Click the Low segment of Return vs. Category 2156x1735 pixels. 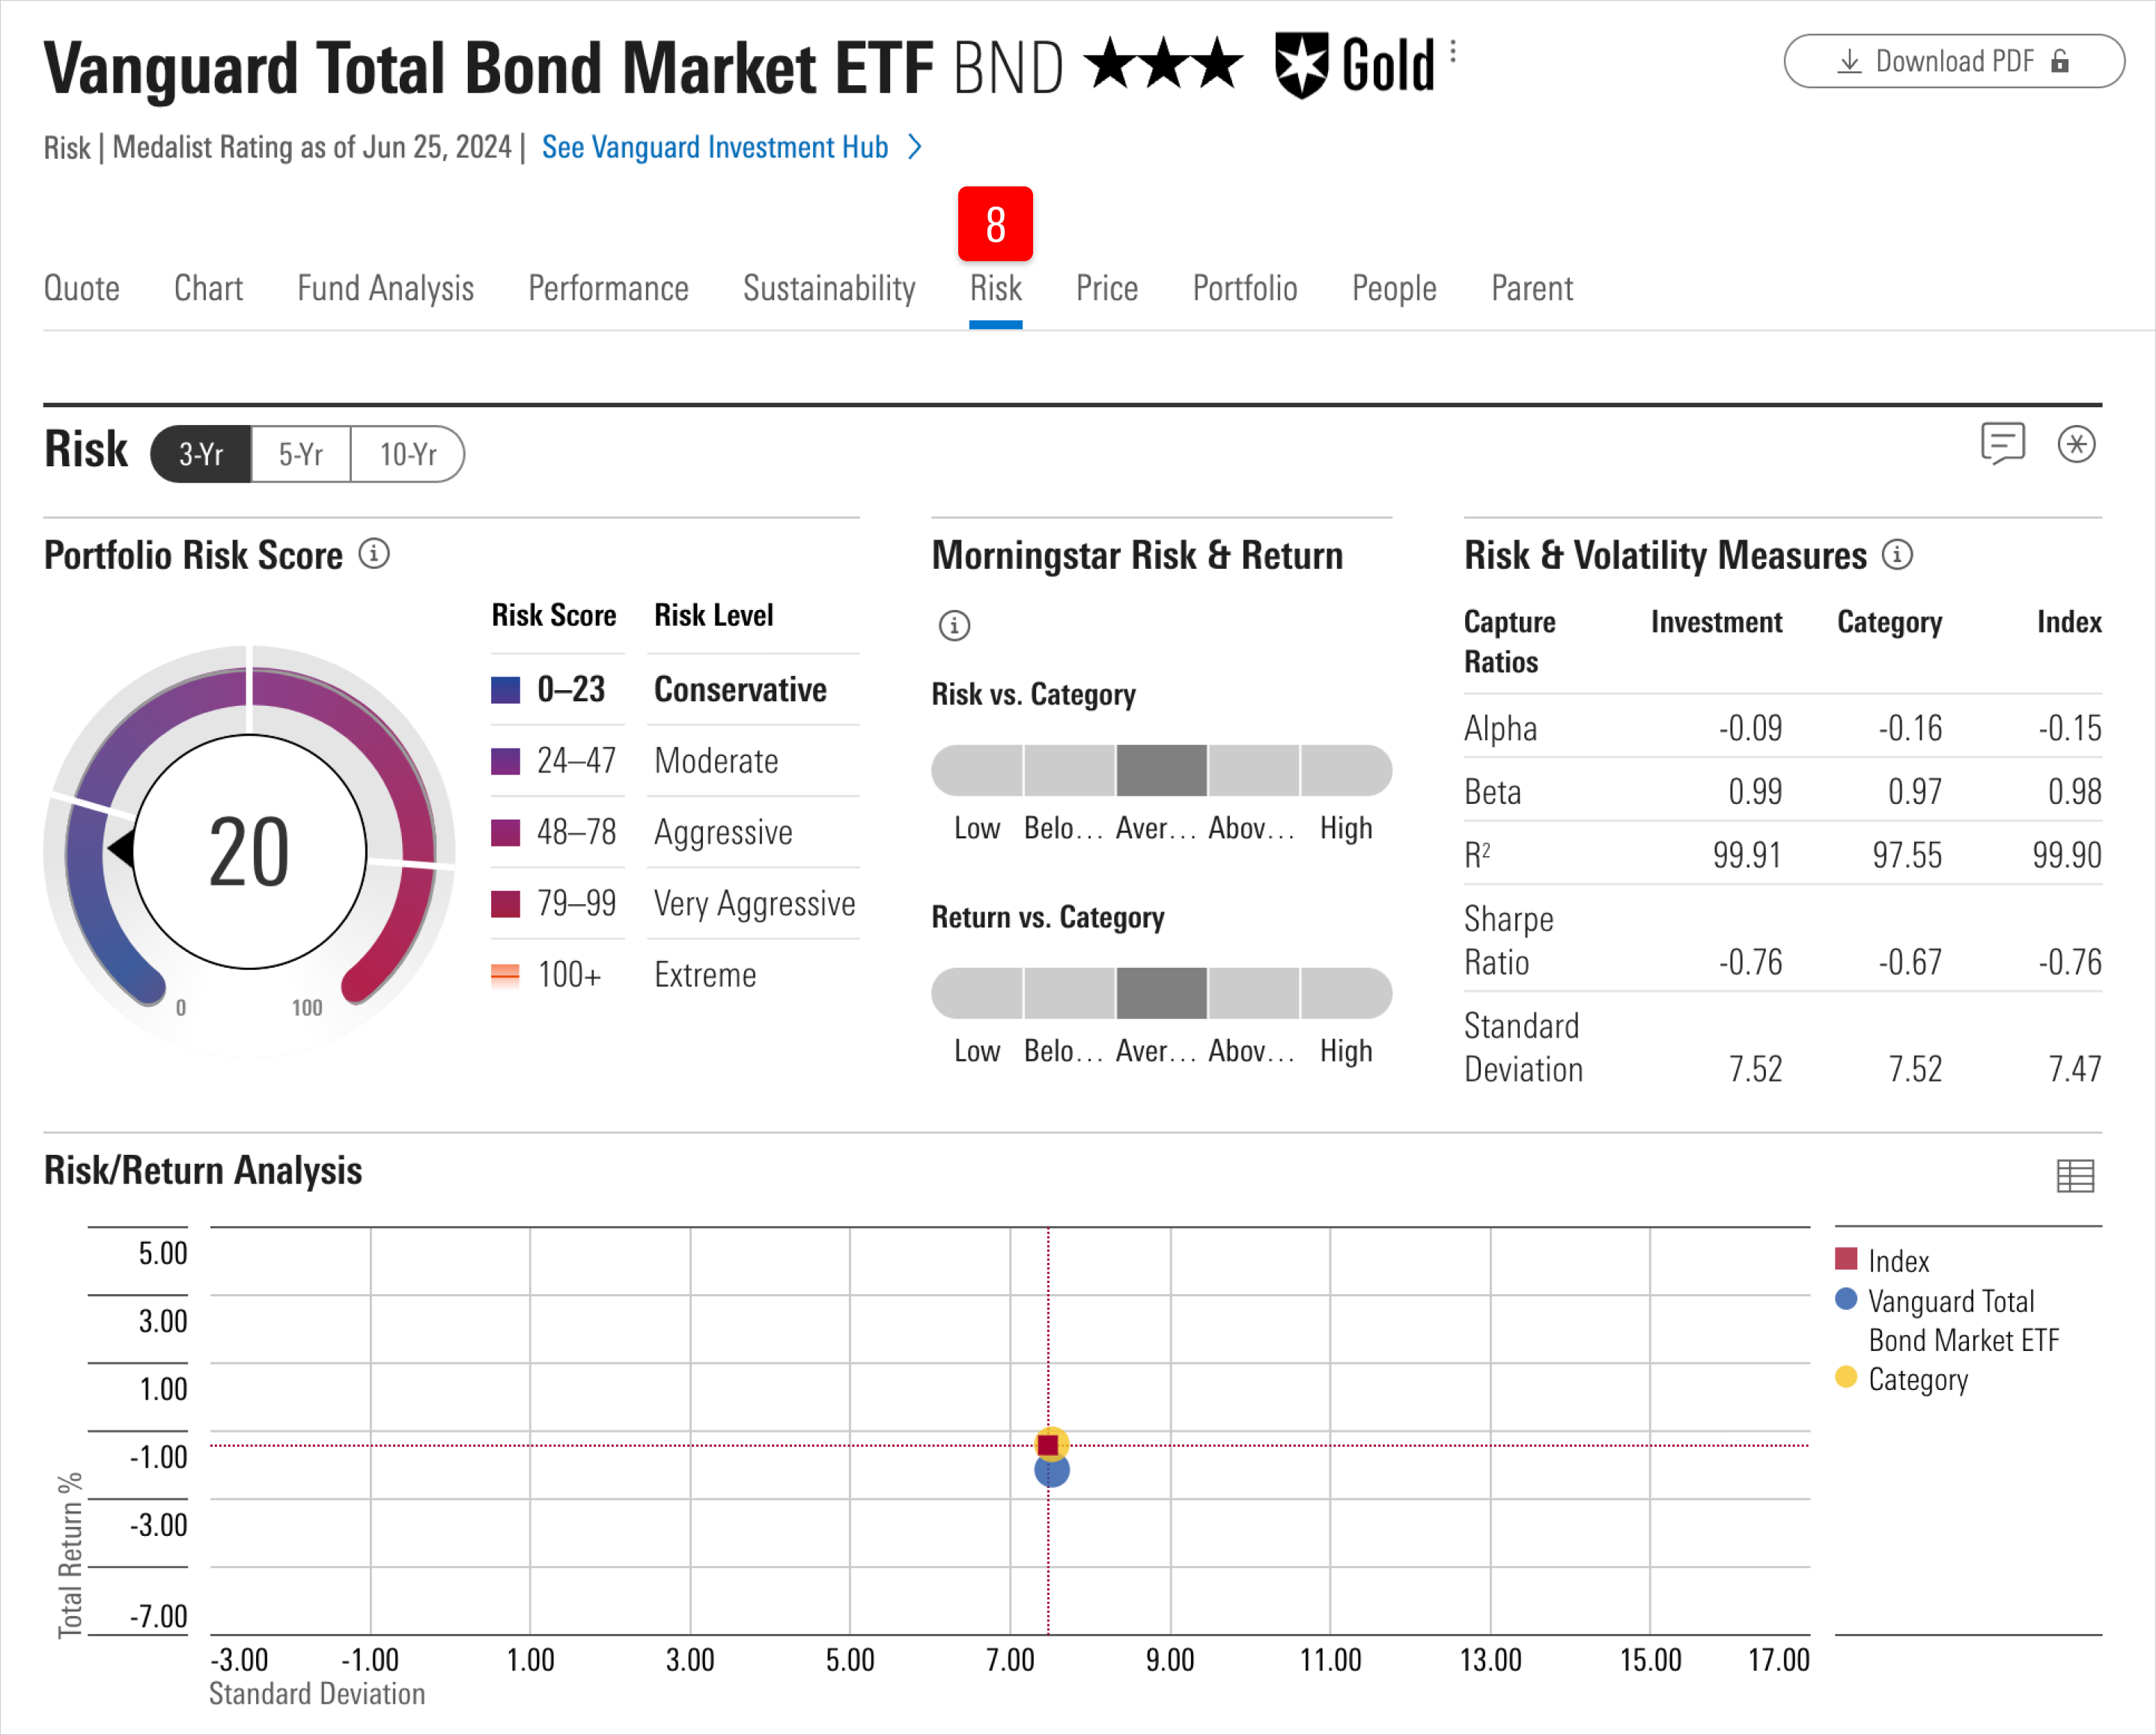[977, 993]
